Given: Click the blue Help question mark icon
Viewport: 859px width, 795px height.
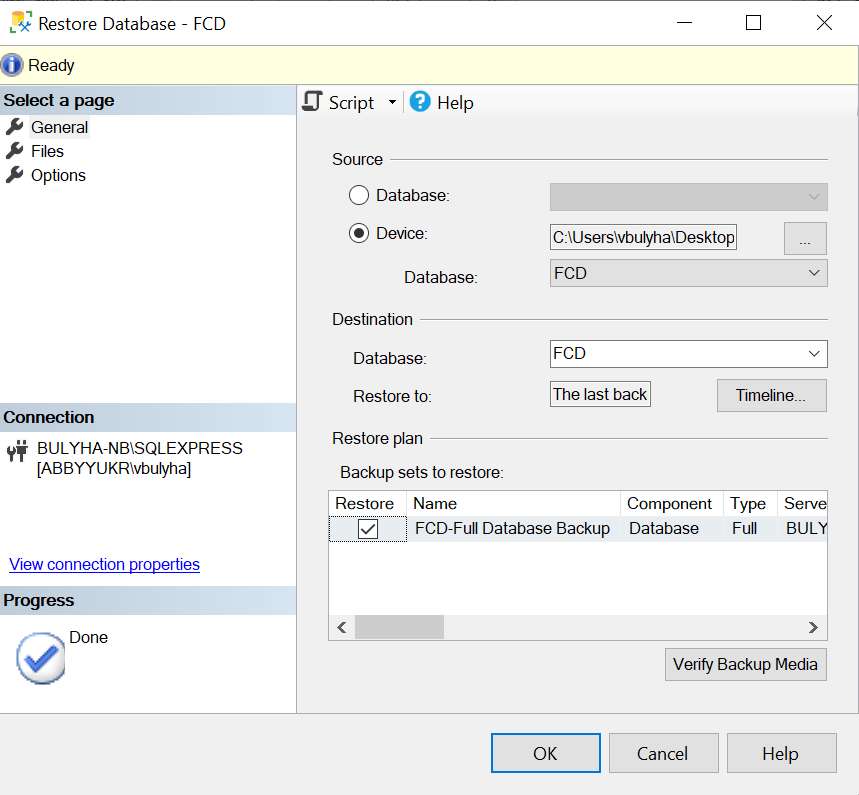Looking at the screenshot, I should pos(420,102).
